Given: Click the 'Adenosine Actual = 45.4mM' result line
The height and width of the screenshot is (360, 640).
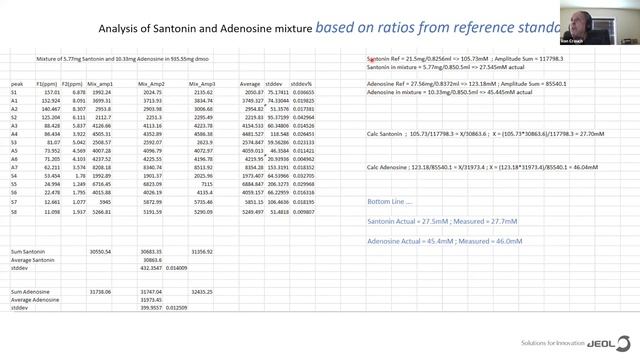Looking at the screenshot, I should pyautogui.click(x=444, y=241).
